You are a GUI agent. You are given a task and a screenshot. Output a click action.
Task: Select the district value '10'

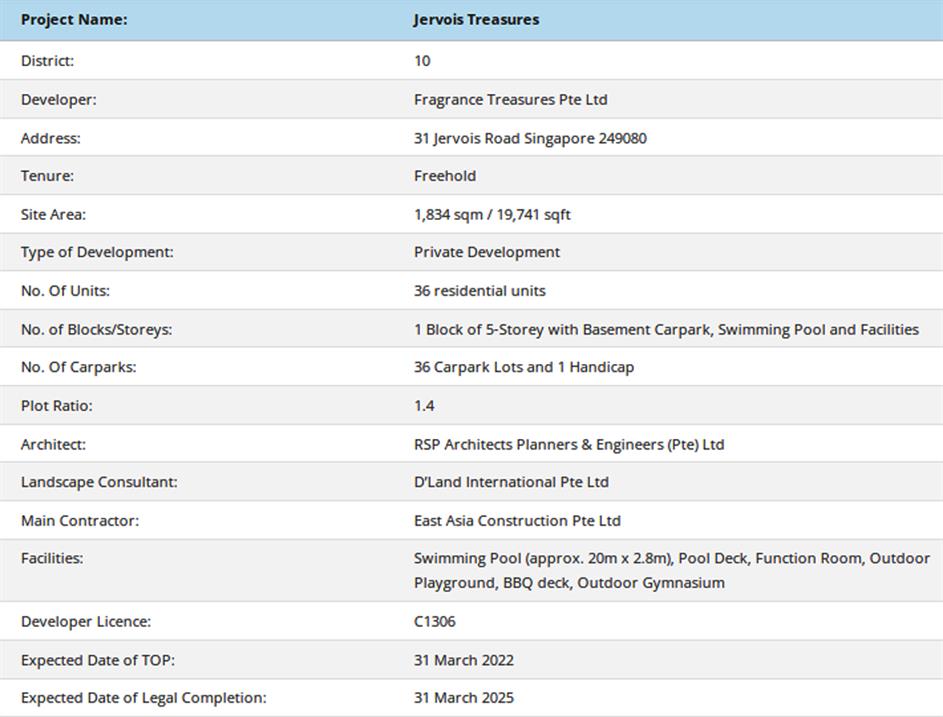tap(422, 61)
